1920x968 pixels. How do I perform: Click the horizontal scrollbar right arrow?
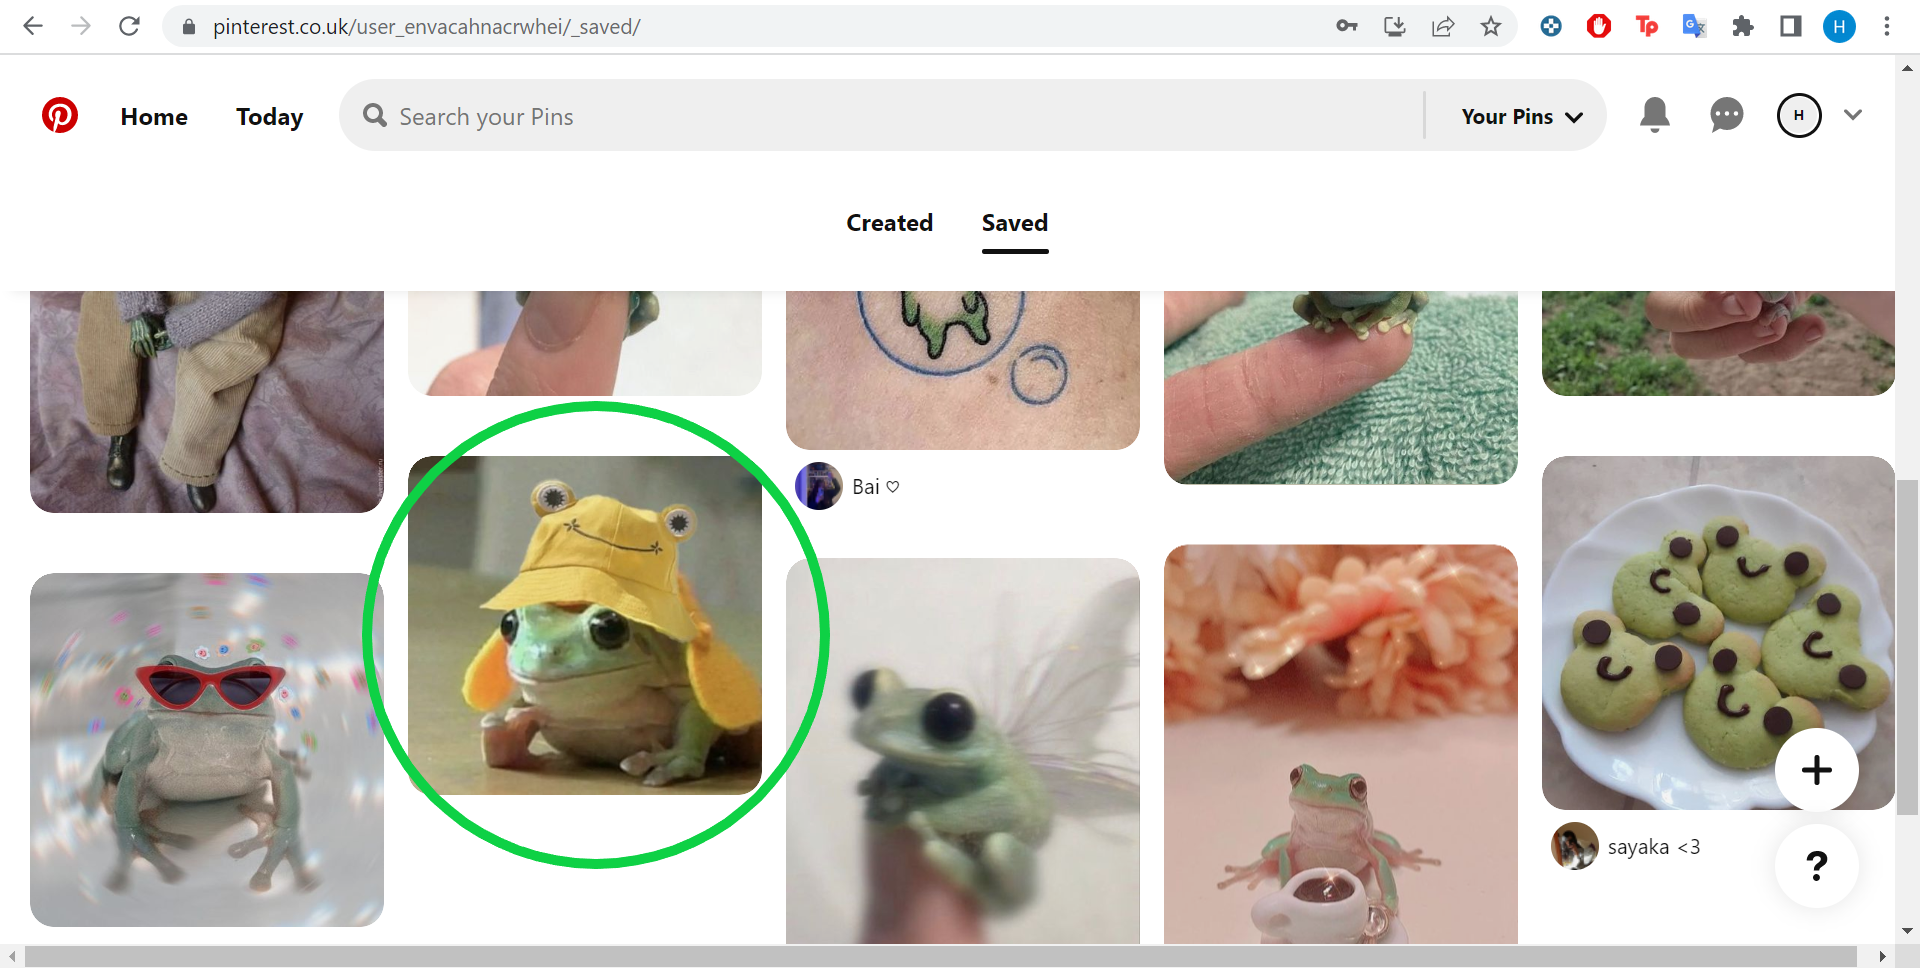tap(1883, 957)
